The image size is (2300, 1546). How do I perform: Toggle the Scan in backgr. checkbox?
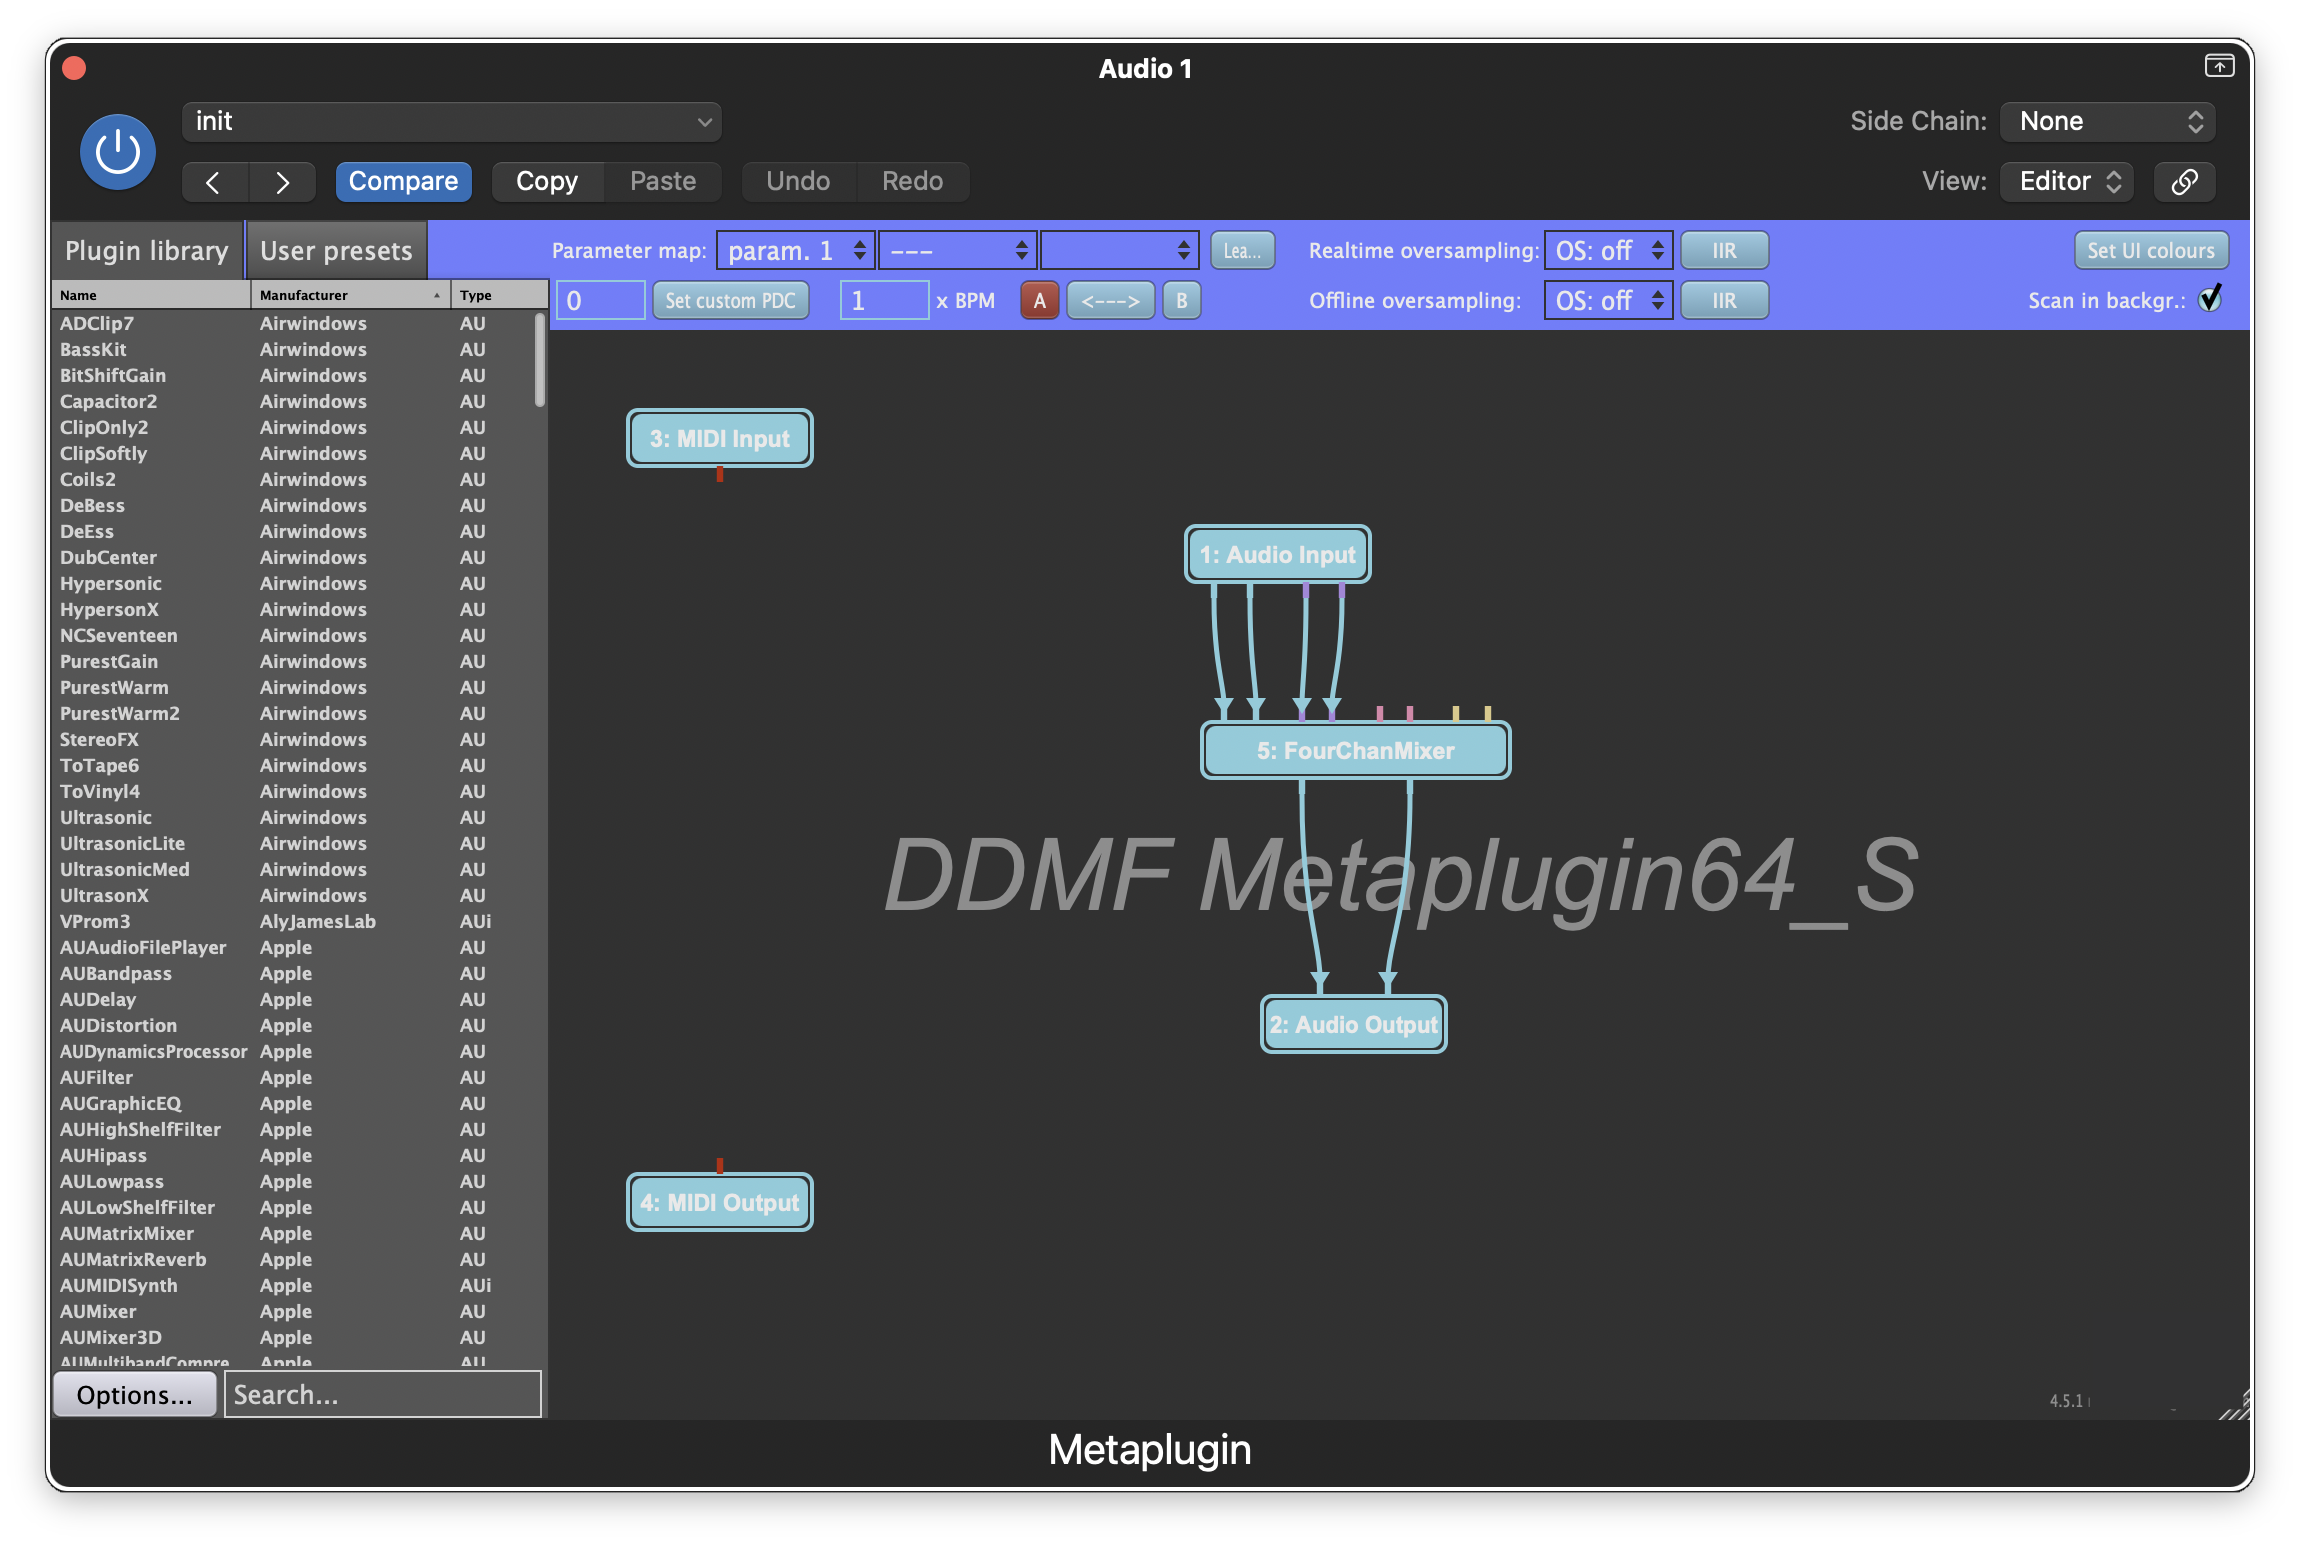pos(2210,299)
